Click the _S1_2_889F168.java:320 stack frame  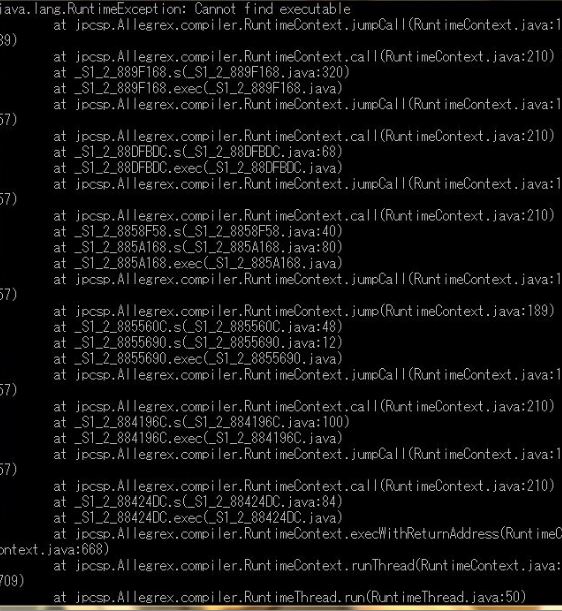(x=201, y=72)
